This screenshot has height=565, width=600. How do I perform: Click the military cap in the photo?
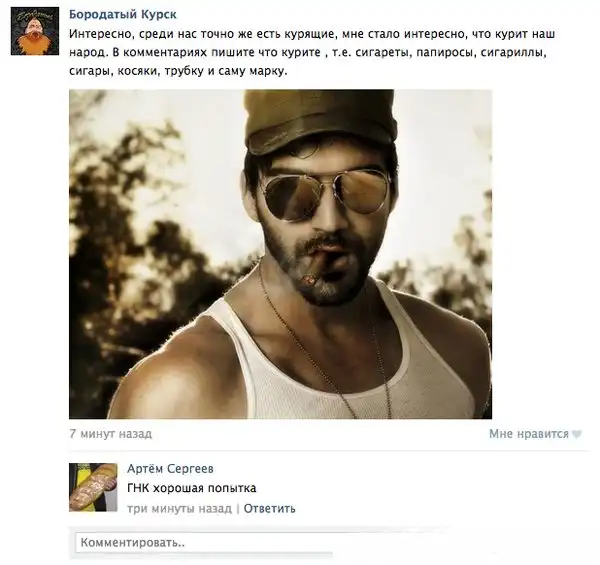pos(321,120)
